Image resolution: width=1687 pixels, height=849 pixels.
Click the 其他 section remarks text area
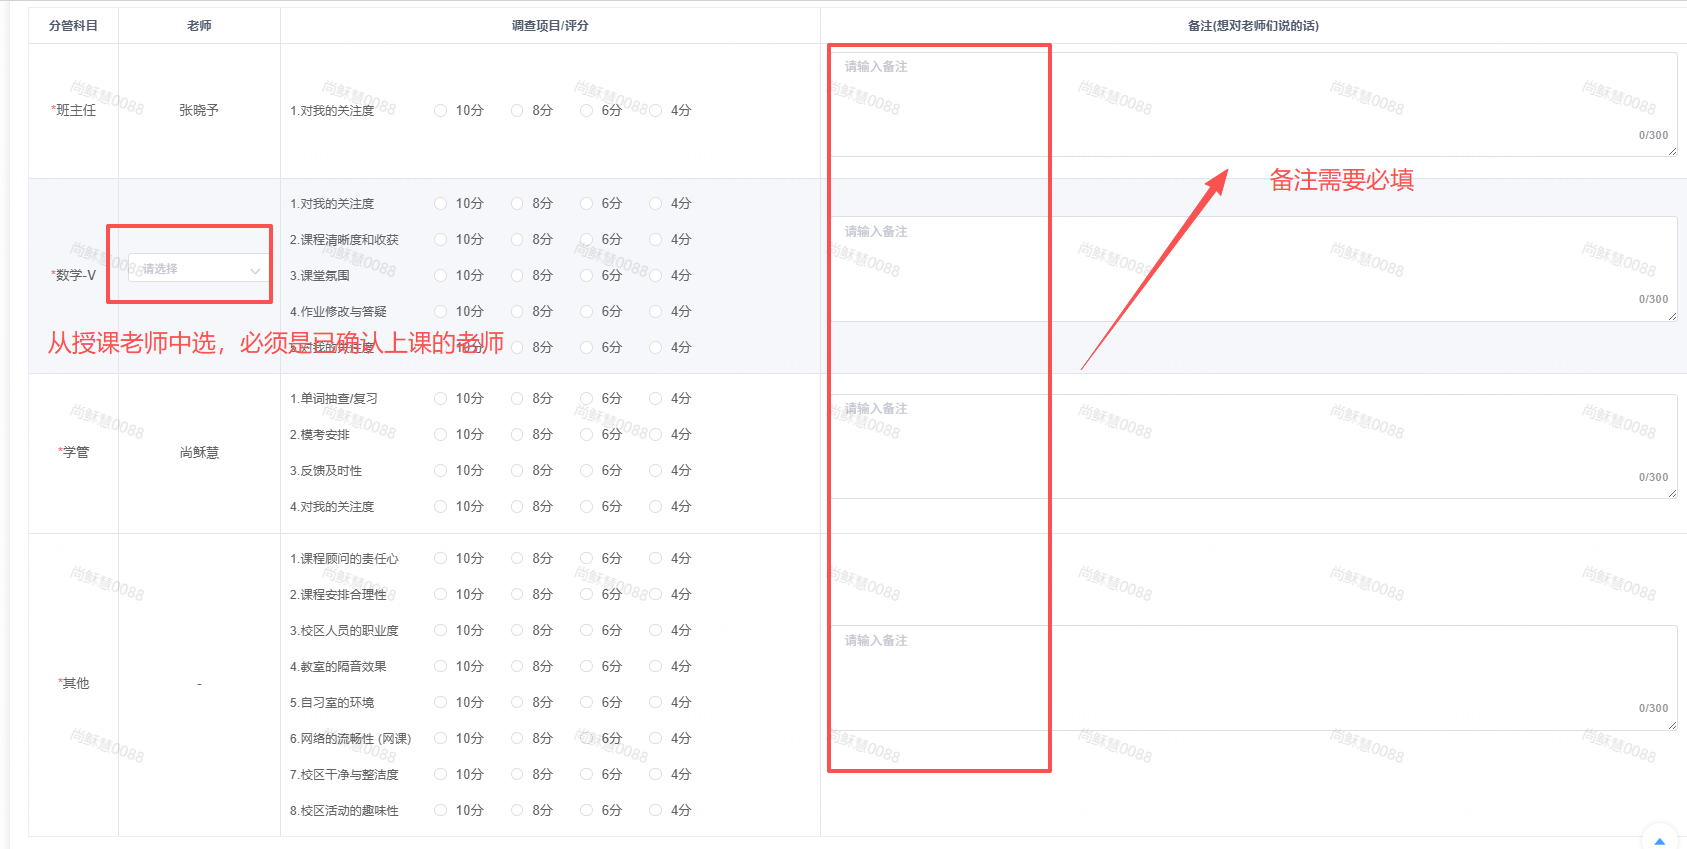1252,677
